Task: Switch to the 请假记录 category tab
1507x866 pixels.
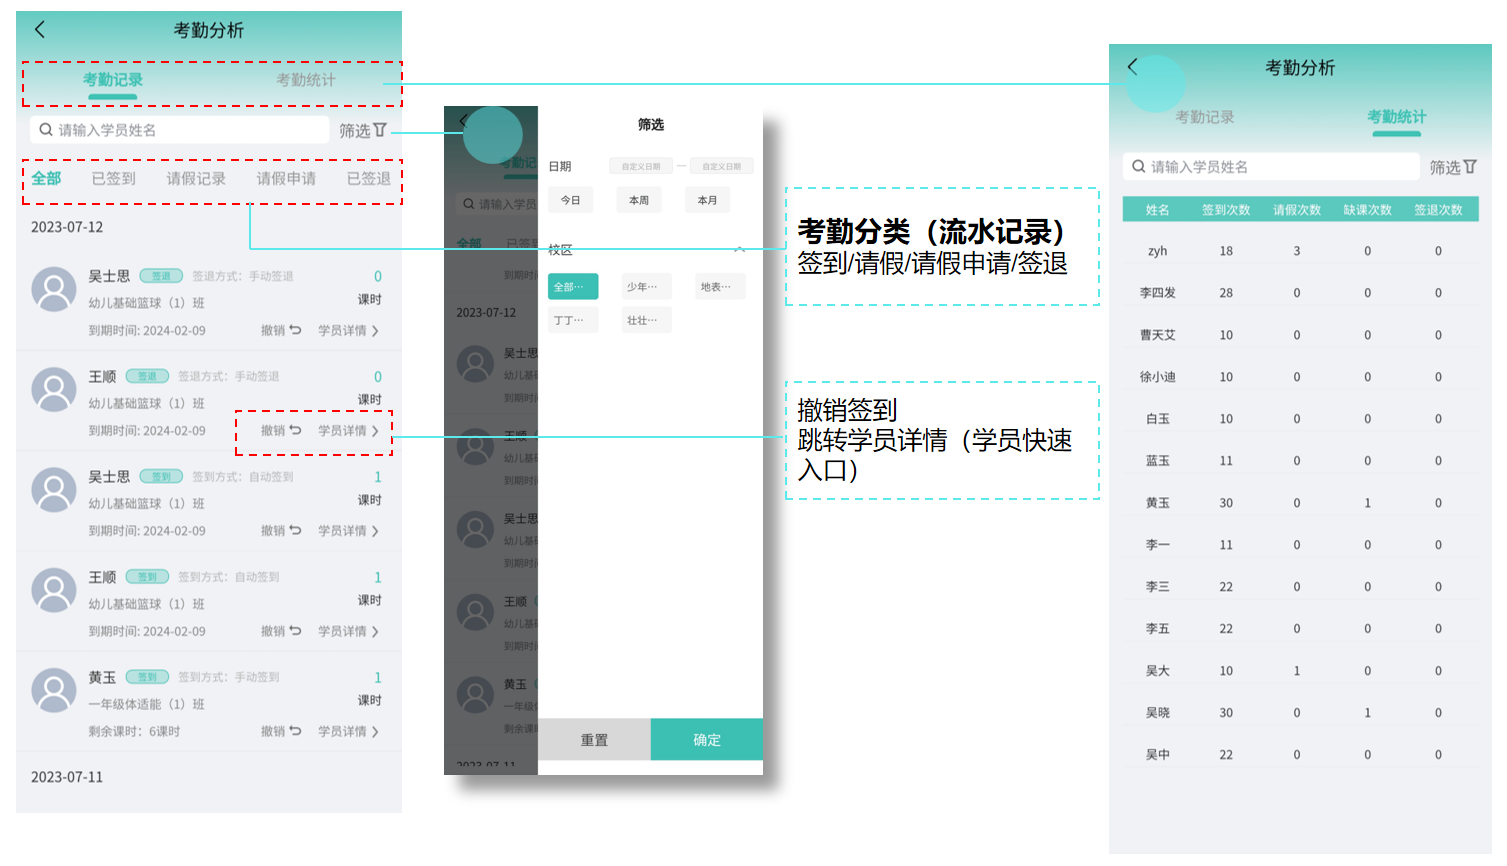Action: coord(196,179)
